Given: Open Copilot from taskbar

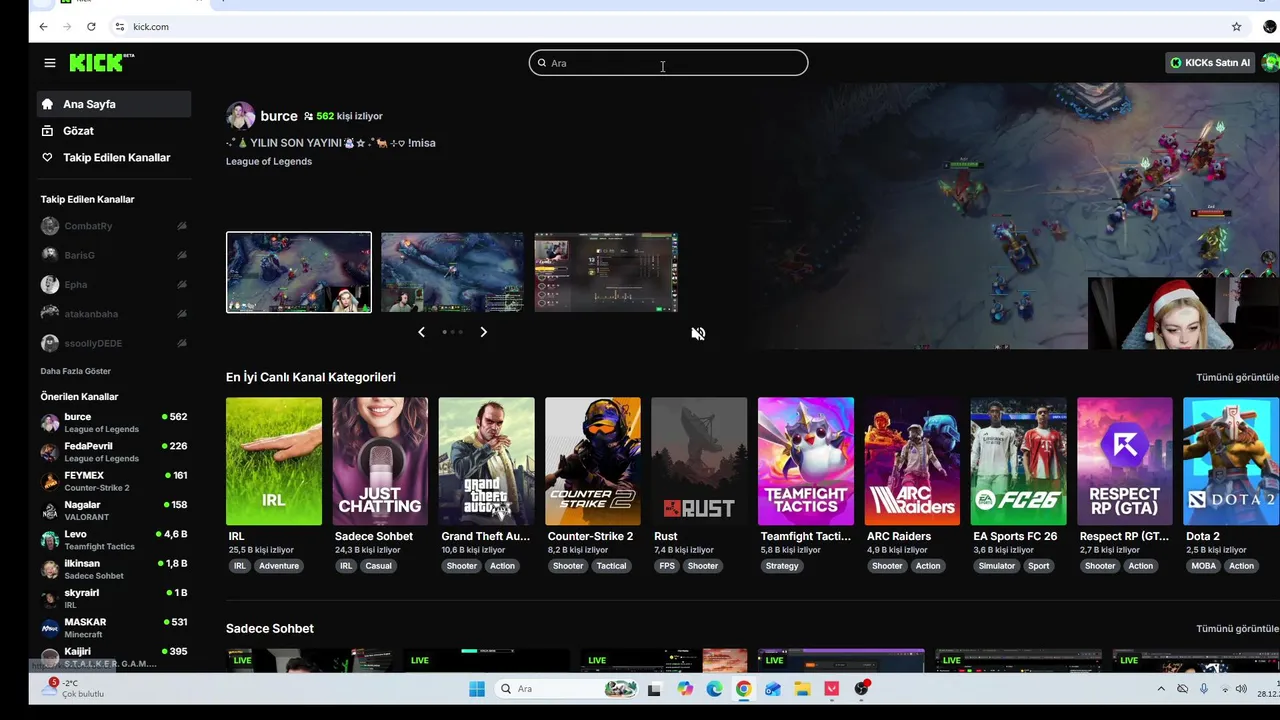Looking at the screenshot, I should [684, 689].
